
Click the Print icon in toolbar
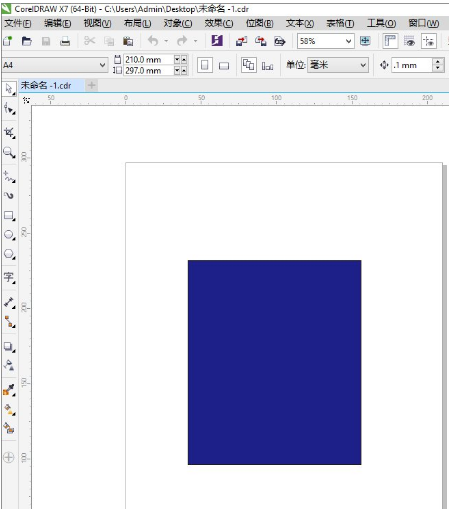pyautogui.click(x=65, y=41)
